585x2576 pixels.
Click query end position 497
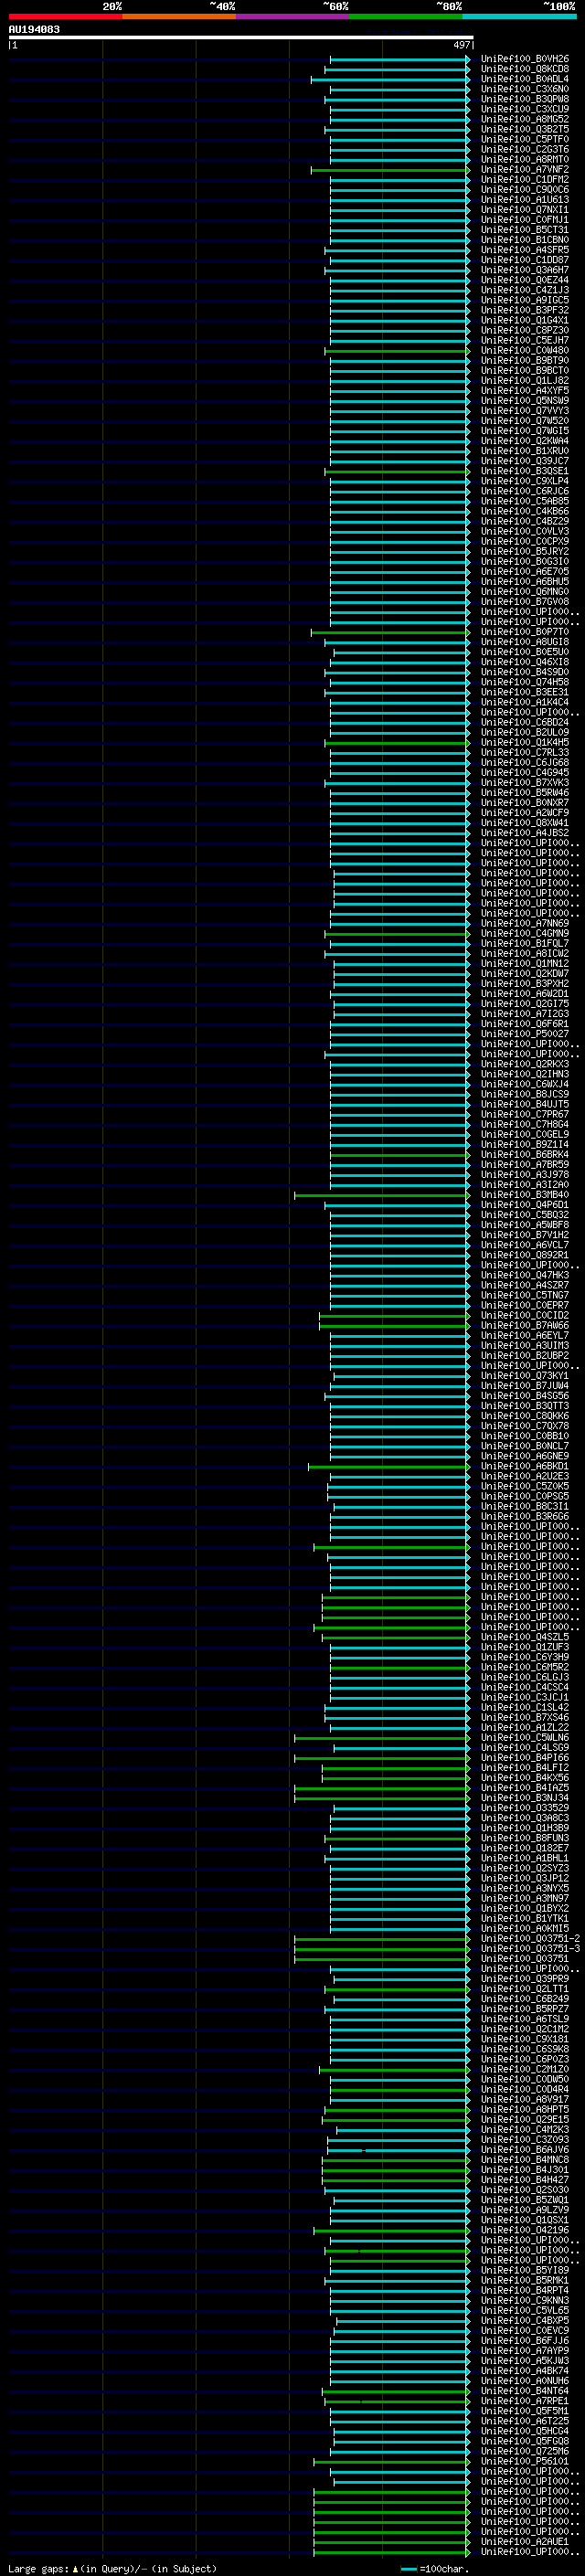tap(461, 45)
